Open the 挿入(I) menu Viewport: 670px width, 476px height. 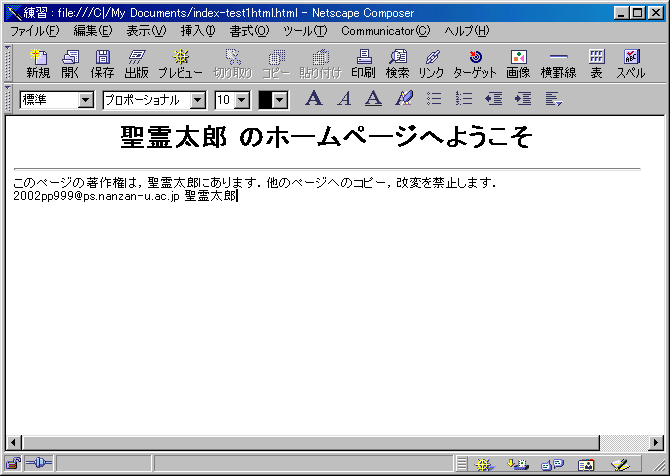(x=198, y=31)
